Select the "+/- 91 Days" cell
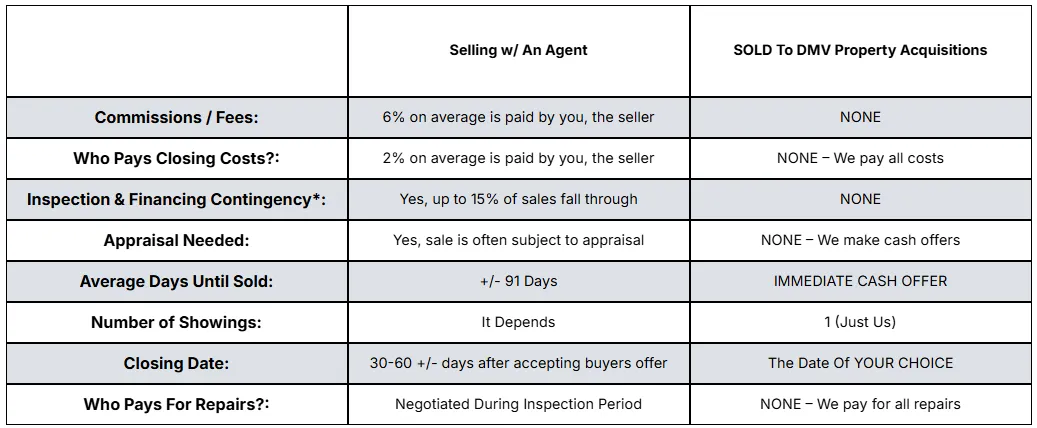This screenshot has width=1037, height=428. (x=518, y=281)
